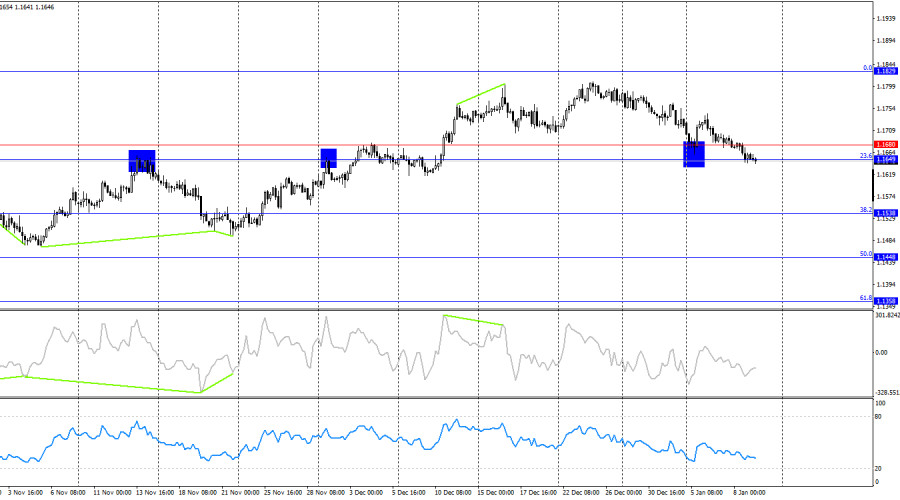This screenshot has width=900, height=500.
Task: Click the 22 Dec 08:00 time label
Action: pos(581,493)
